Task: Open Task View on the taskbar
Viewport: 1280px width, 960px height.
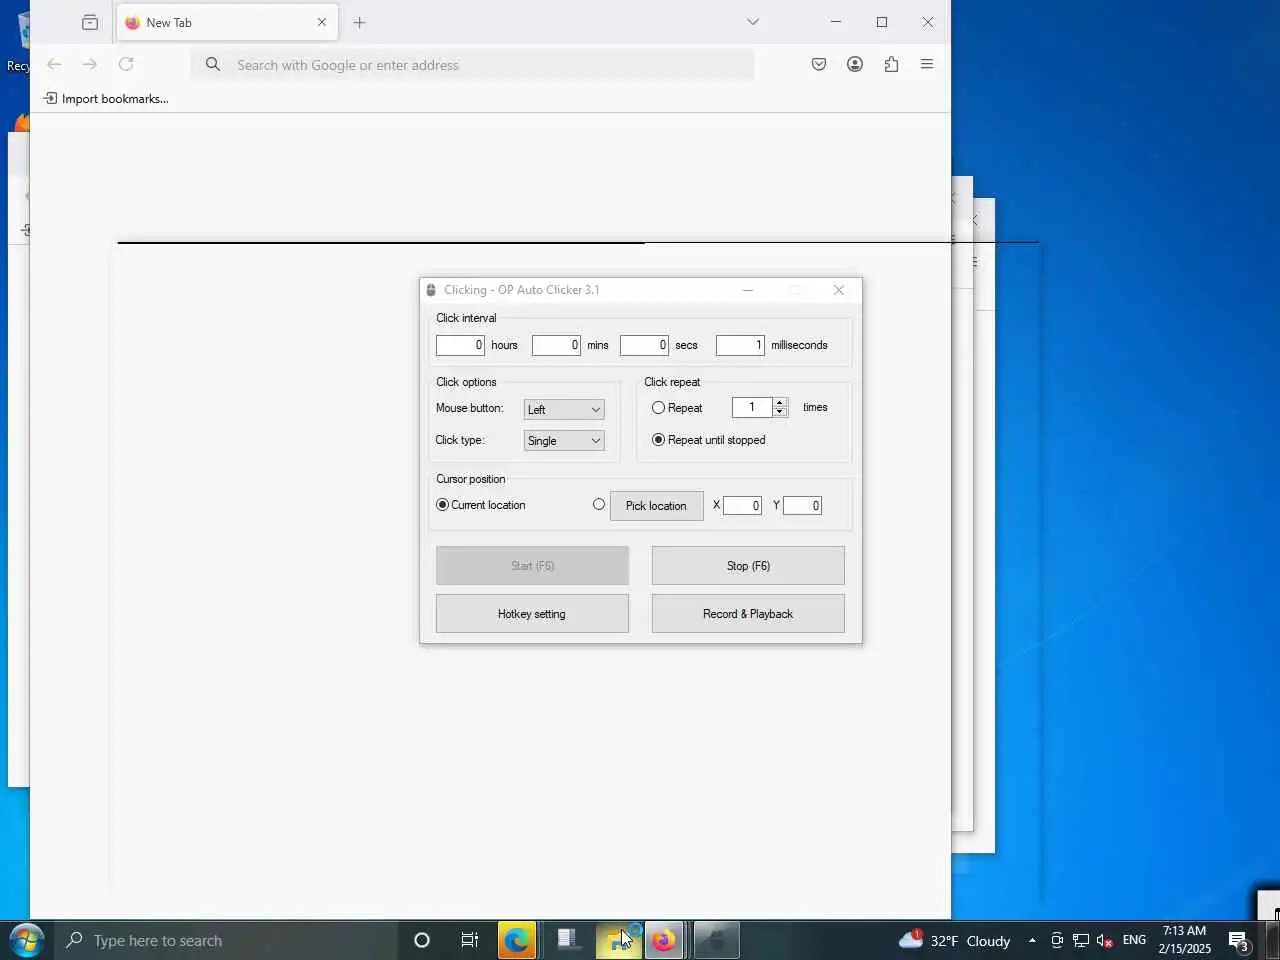Action: click(x=469, y=940)
